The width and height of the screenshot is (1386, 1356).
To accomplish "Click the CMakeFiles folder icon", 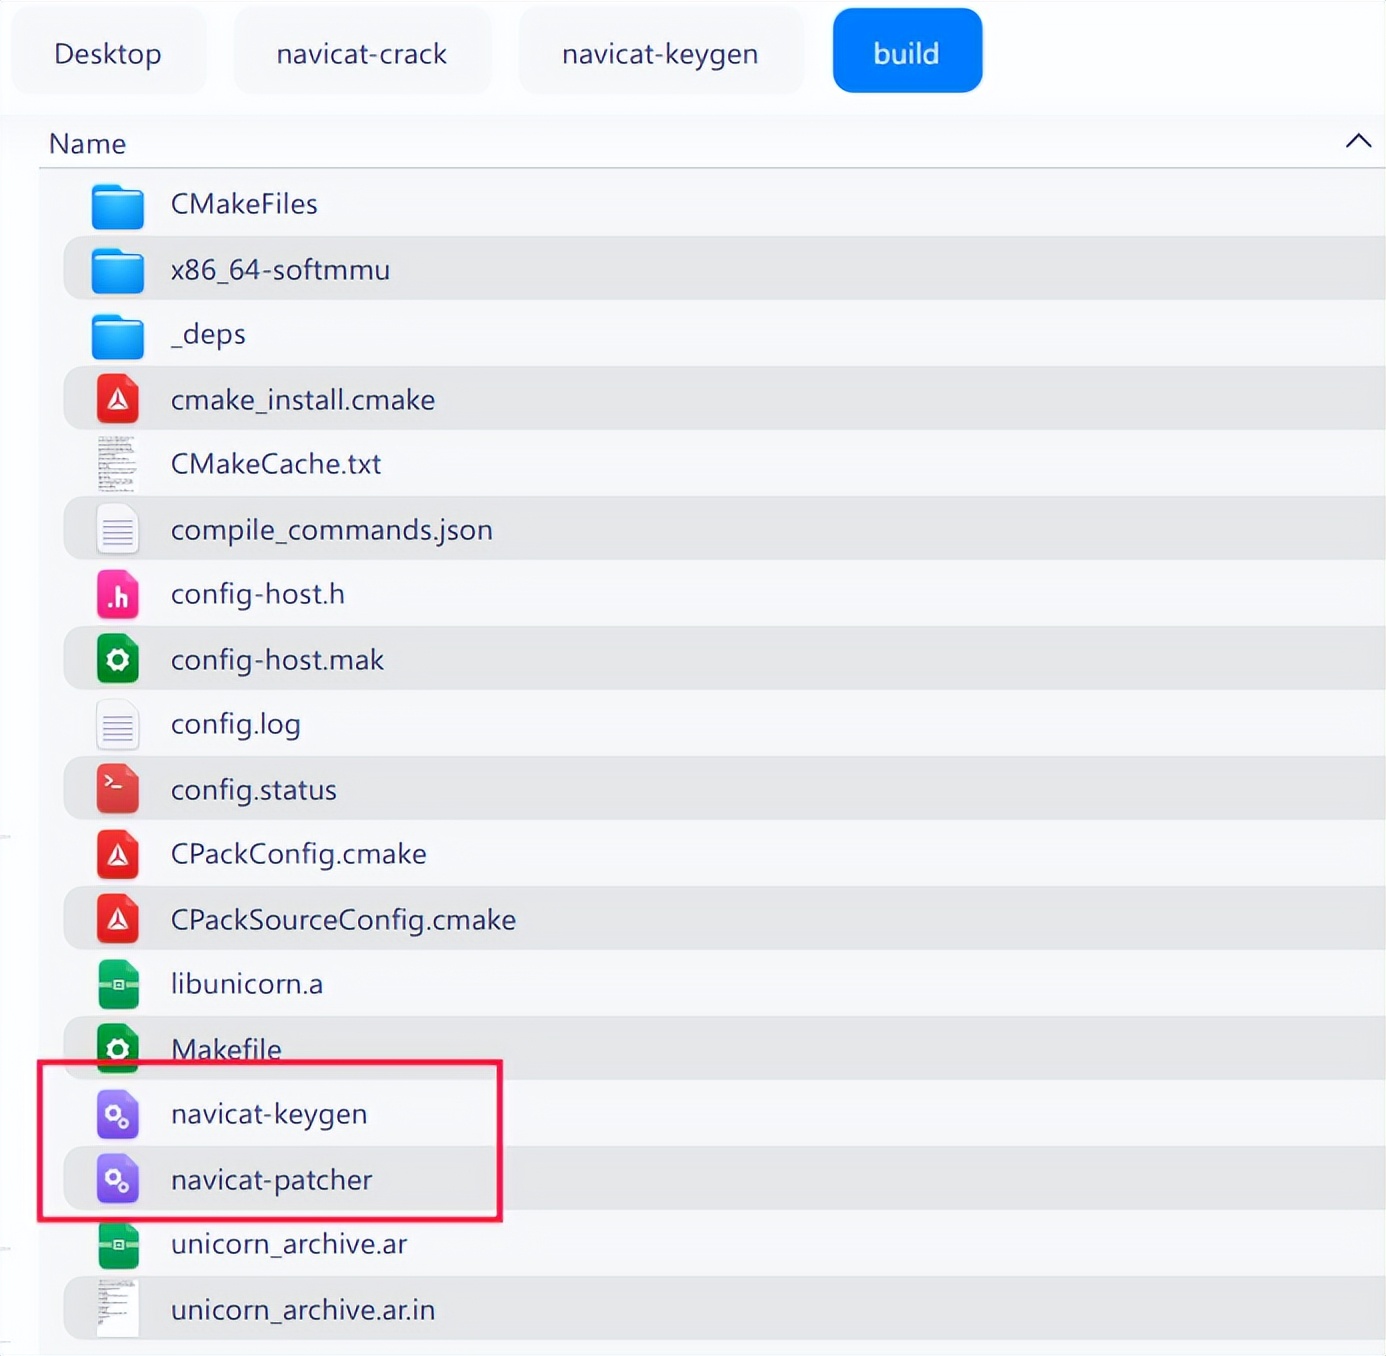I will pos(117,206).
